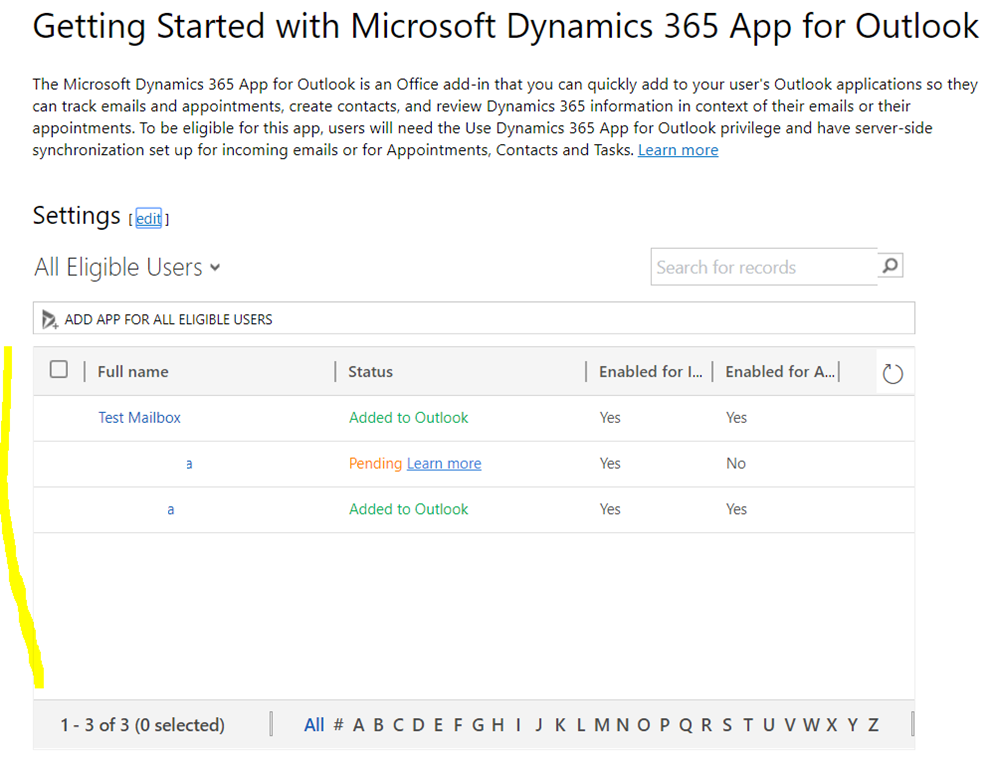
Task: Click the search magnifier icon
Action: pos(890,266)
